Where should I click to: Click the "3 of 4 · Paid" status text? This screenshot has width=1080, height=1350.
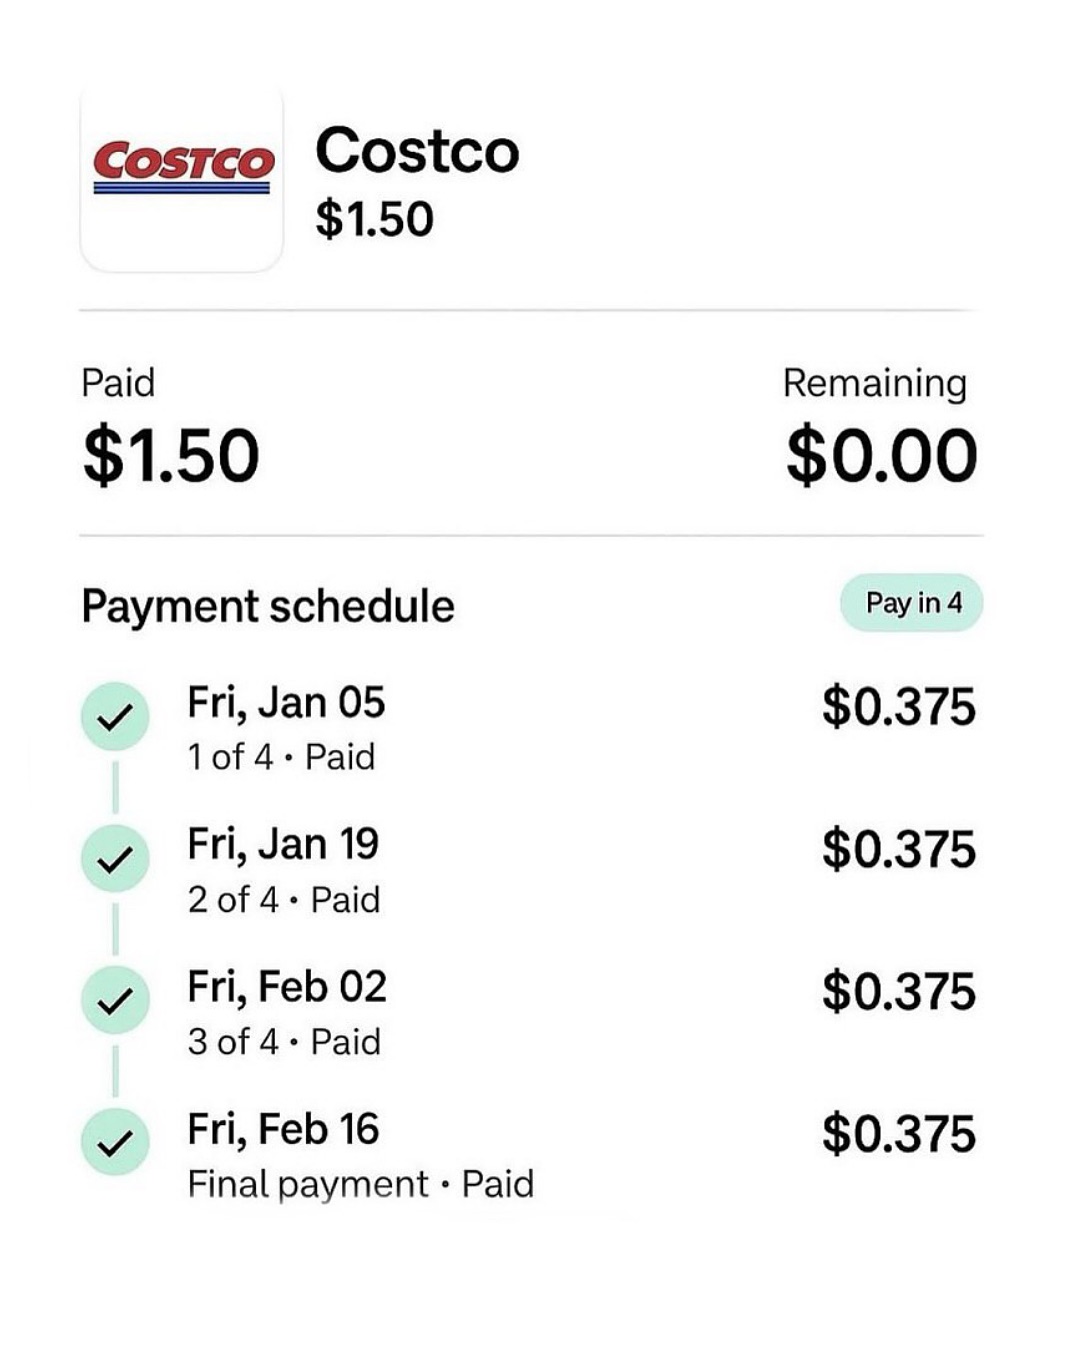click(284, 1042)
